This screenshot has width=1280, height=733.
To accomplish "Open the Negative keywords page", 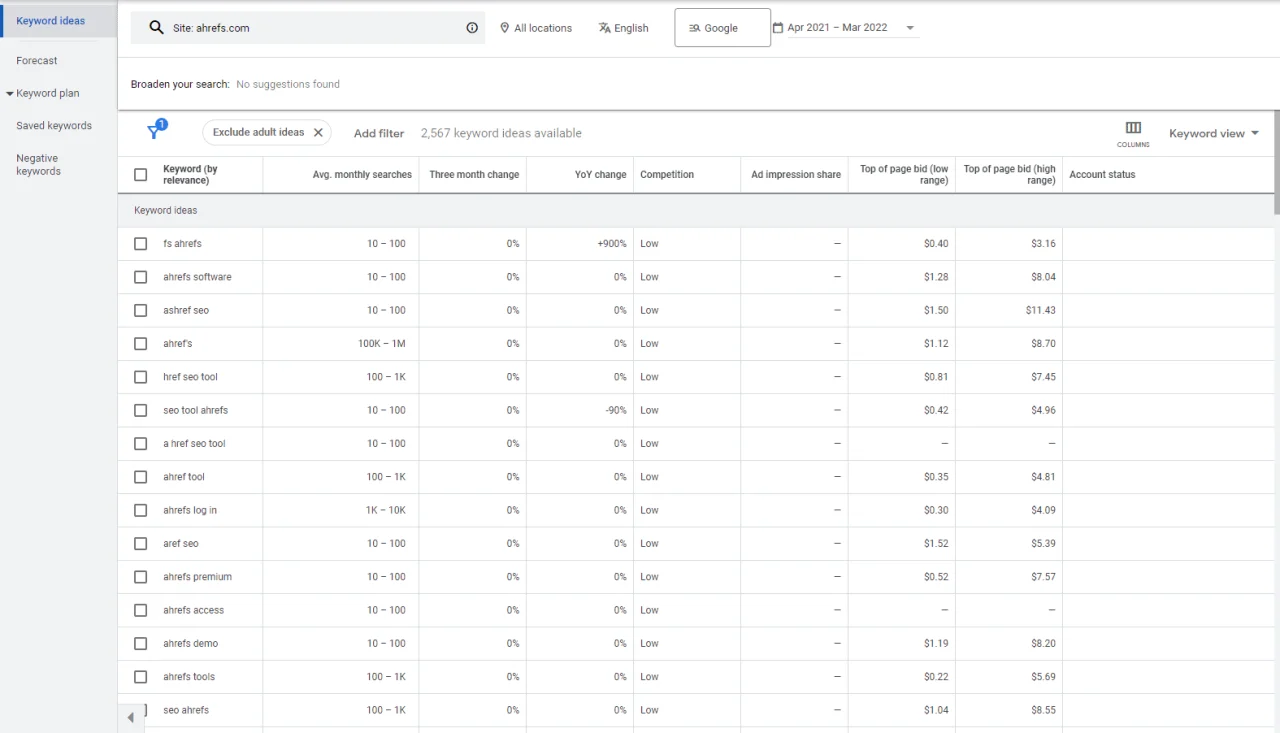I will click(37, 164).
